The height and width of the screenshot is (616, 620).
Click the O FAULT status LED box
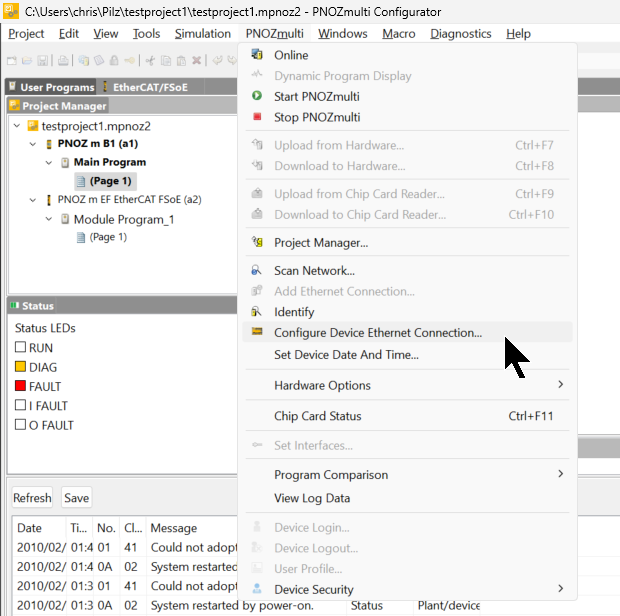pyautogui.click(x=20, y=424)
